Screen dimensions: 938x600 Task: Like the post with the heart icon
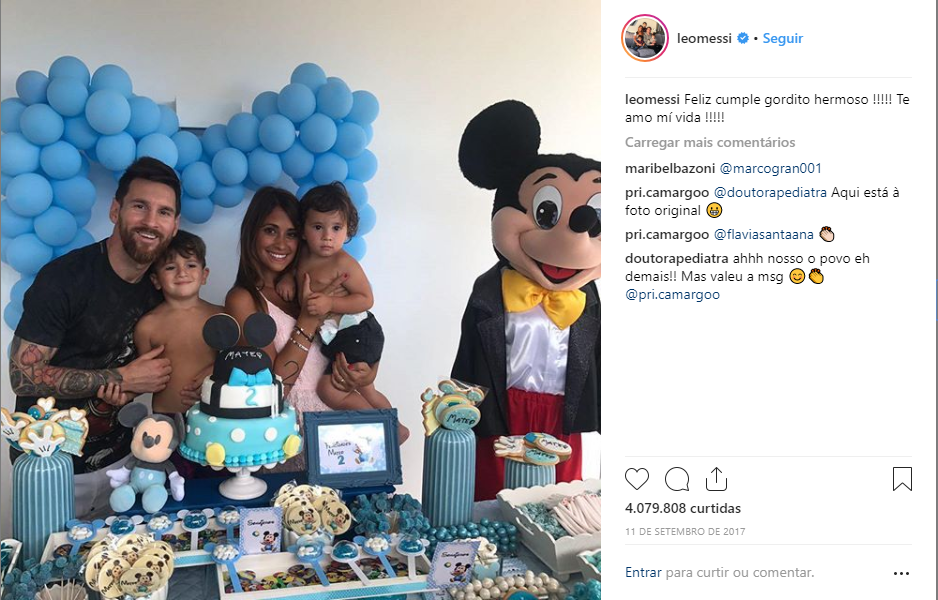tap(636, 479)
